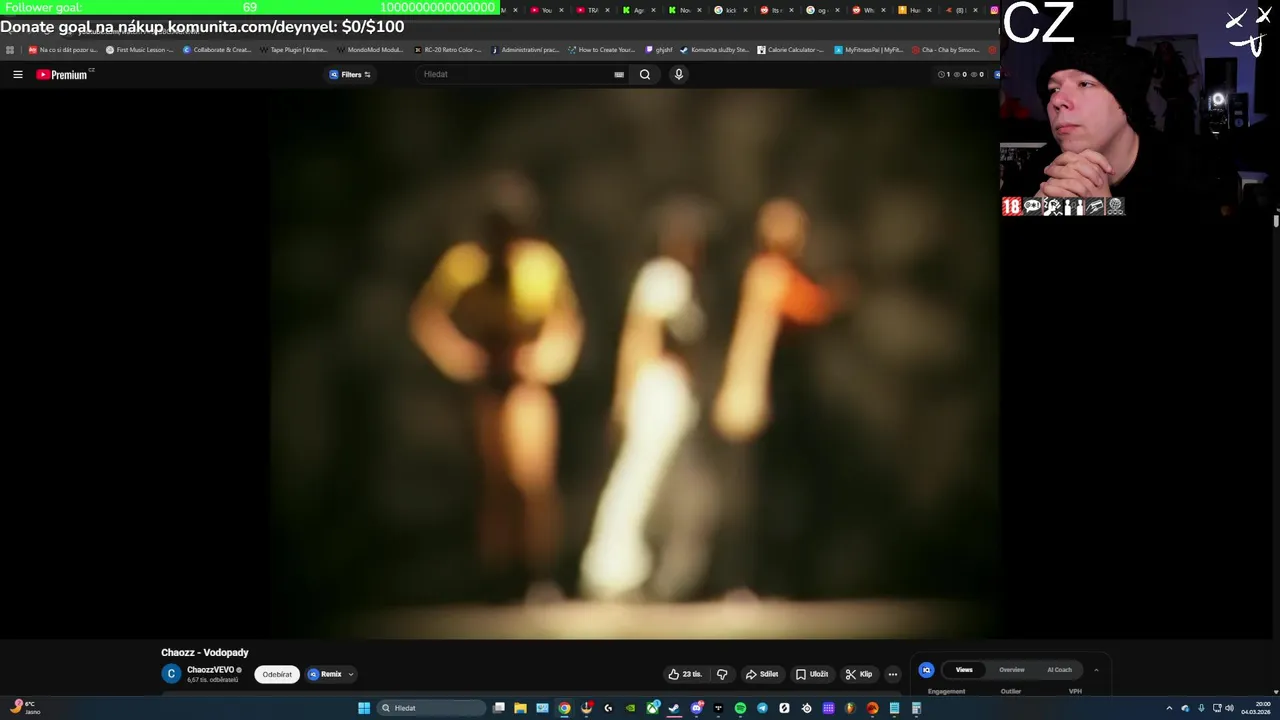This screenshot has height=720, width=1280.
Task: Collapse the analytics panel with chevron
Action: [x=1096, y=670]
